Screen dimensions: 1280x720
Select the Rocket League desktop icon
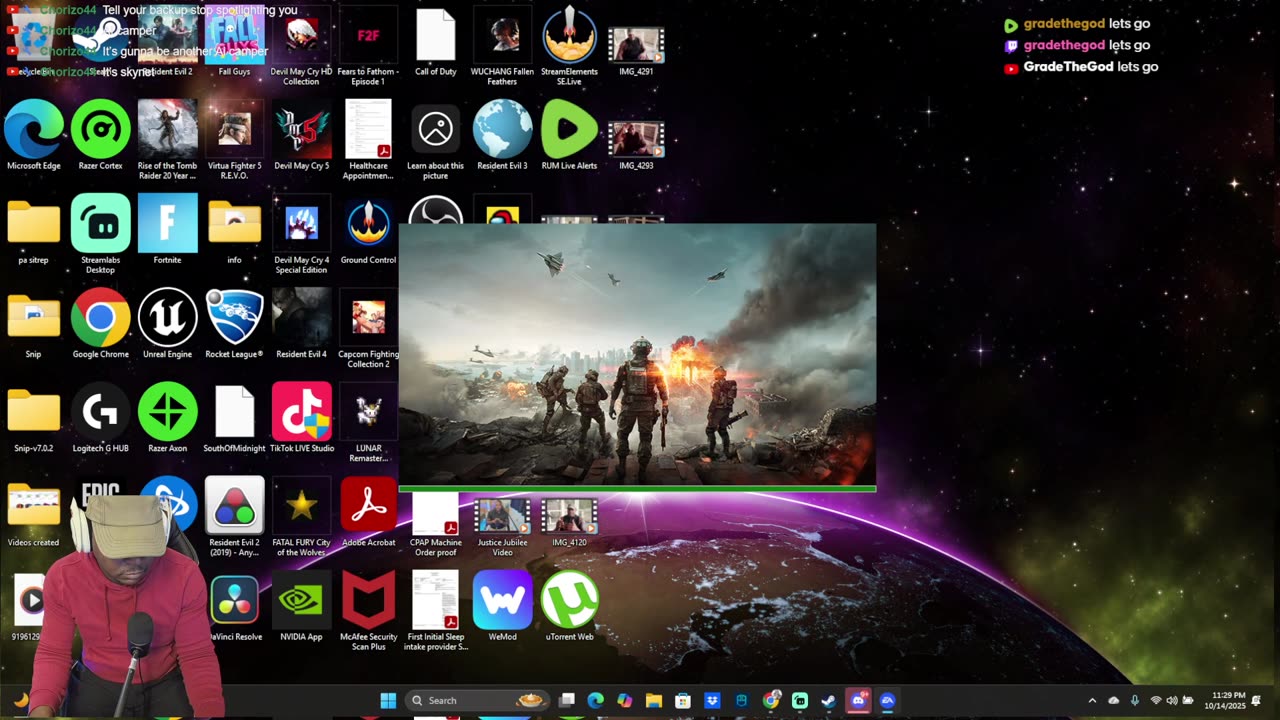234,324
